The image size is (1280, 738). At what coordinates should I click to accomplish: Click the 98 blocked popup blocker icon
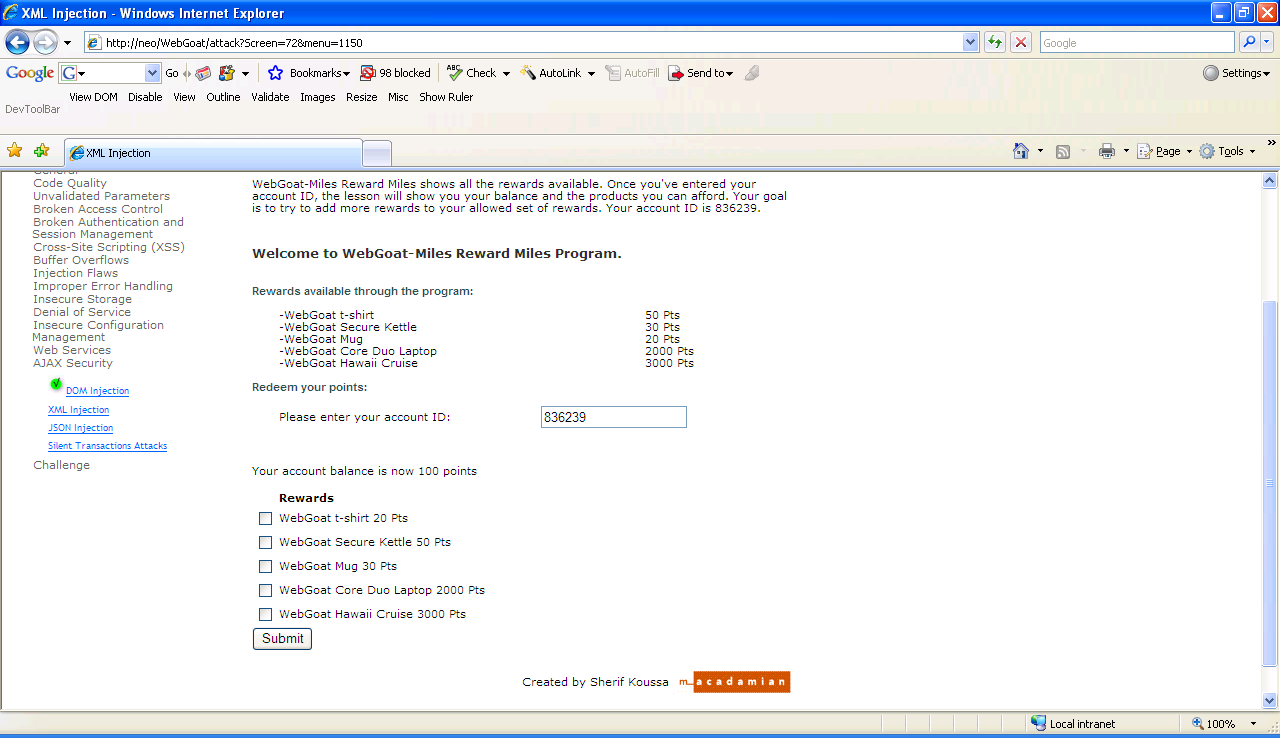395,73
